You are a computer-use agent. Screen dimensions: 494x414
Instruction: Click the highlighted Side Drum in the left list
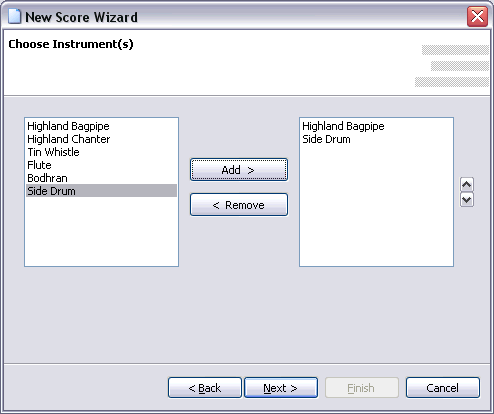tap(101, 191)
